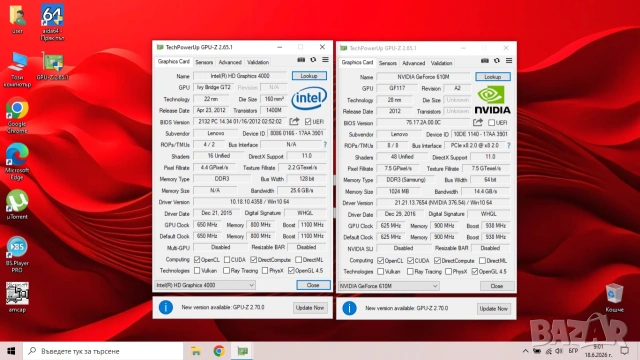
Task: Expand the NVIDIA GeForce 610M GPU selector
Action: point(389,286)
